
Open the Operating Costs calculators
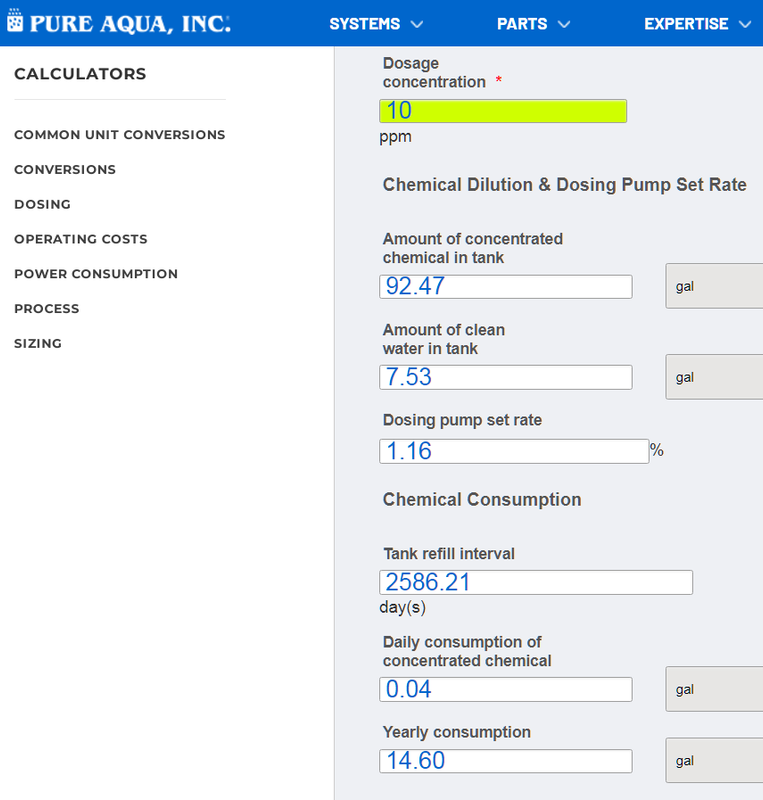pyautogui.click(x=81, y=239)
